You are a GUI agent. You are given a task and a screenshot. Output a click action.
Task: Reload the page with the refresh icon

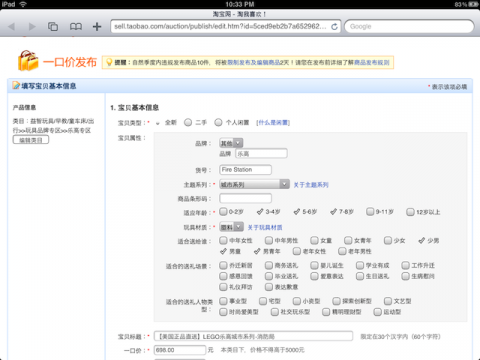coord(334,27)
